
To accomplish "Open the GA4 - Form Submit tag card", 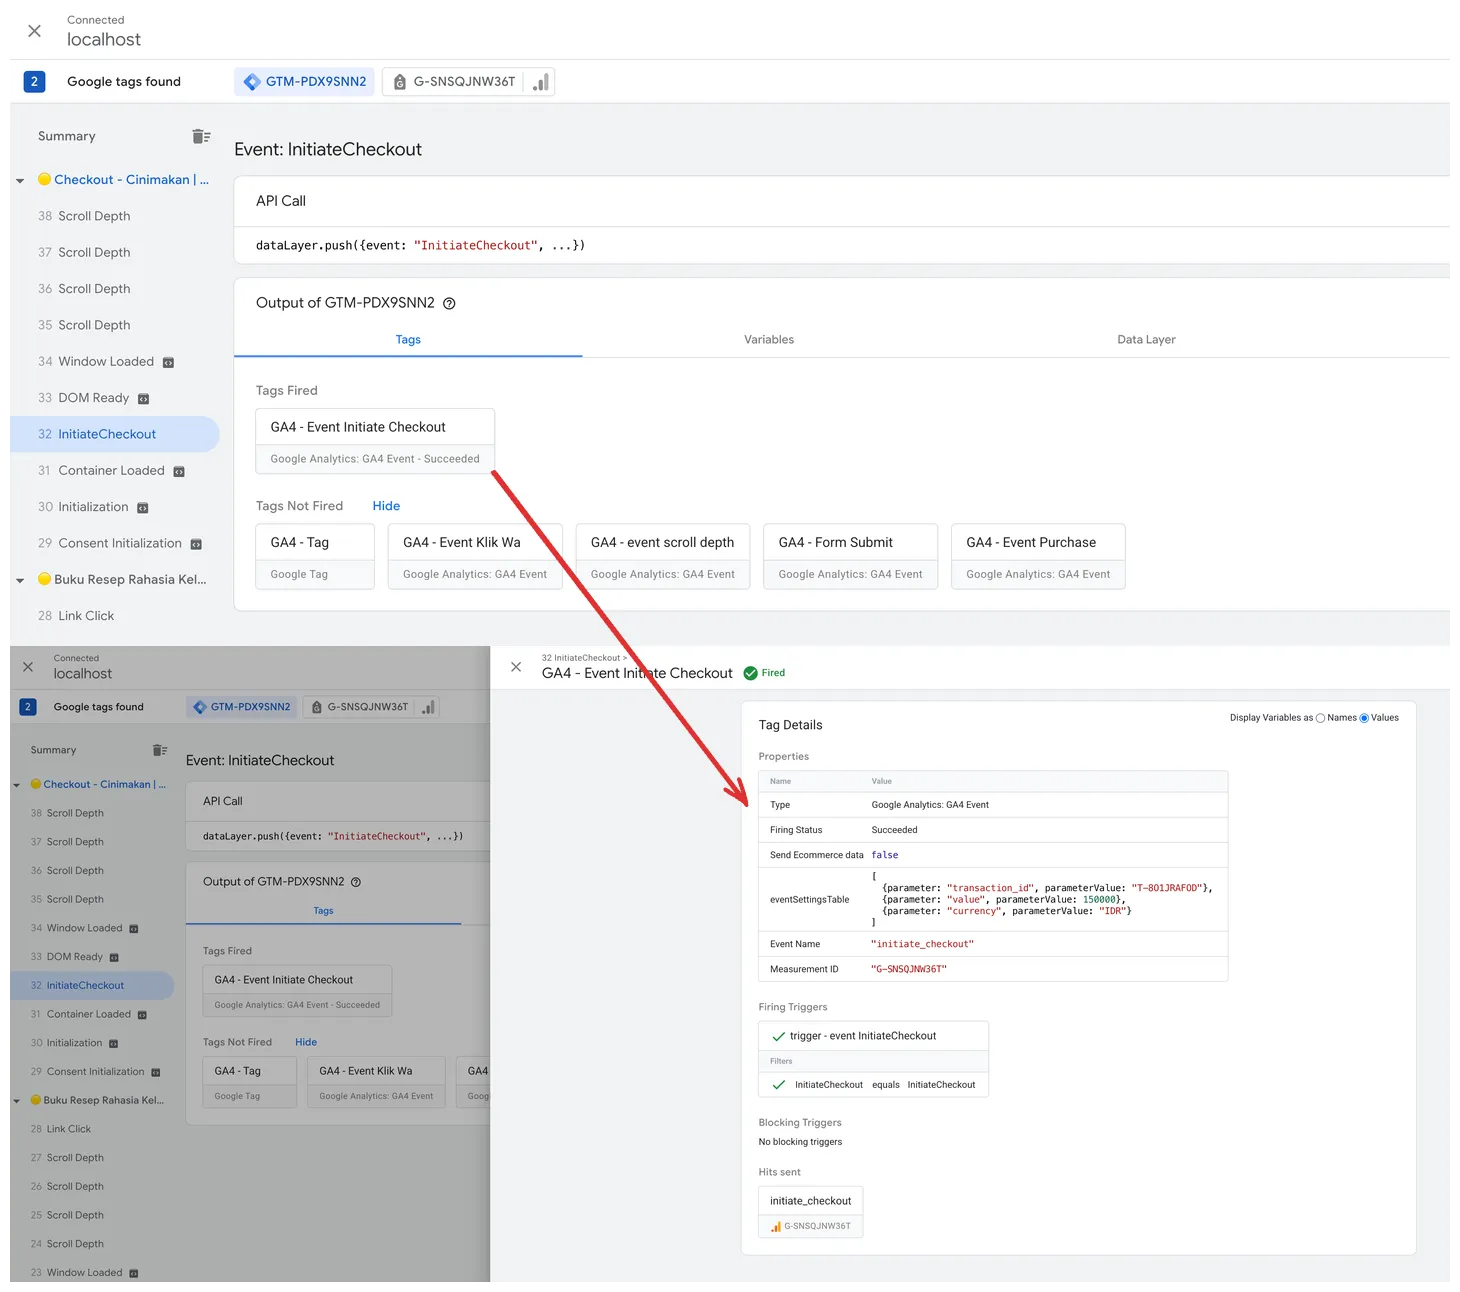I will pos(851,557).
